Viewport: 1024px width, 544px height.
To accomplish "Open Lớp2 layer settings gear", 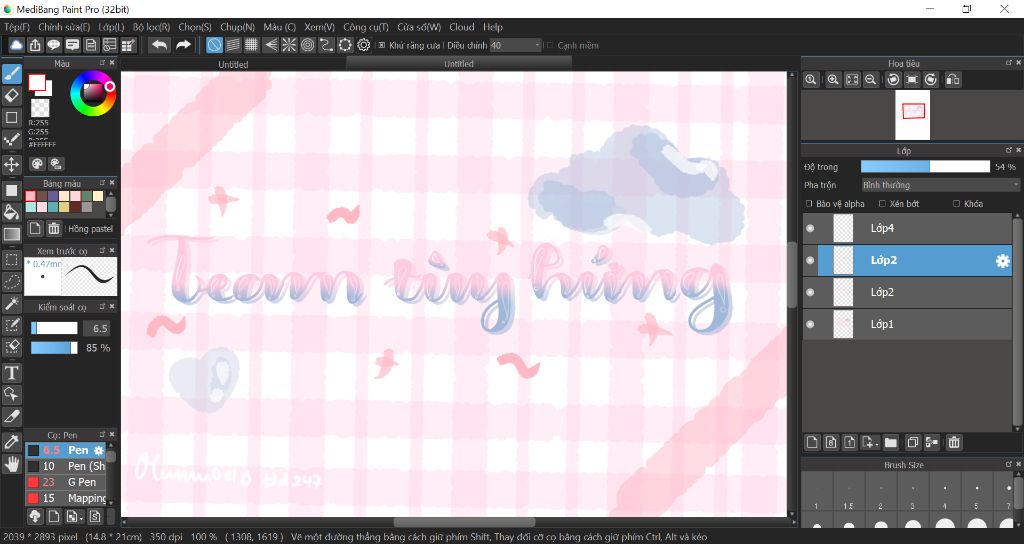I will click(x=1002, y=261).
